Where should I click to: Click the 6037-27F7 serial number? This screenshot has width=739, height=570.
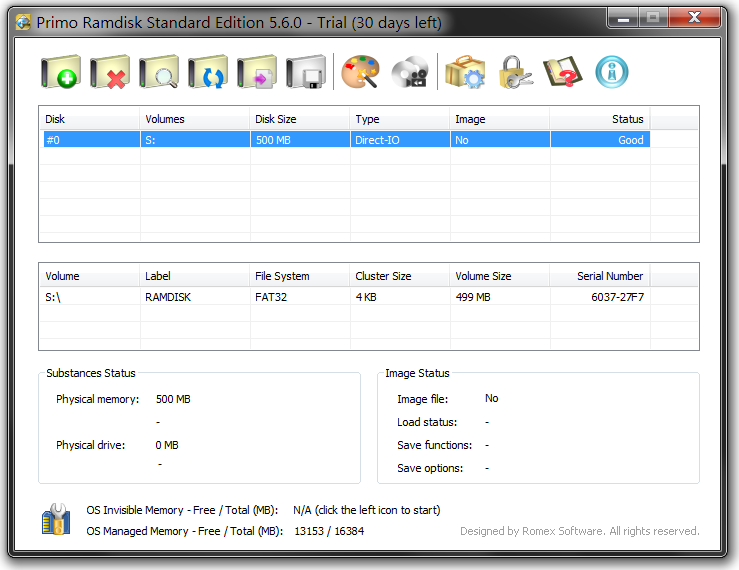click(x=617, y=297)
